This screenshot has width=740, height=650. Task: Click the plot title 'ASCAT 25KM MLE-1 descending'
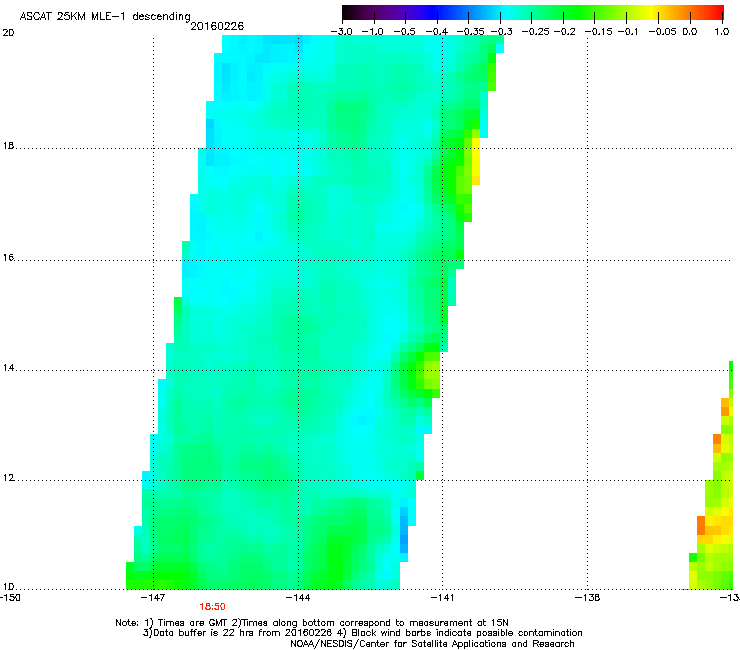click(105, 16)
